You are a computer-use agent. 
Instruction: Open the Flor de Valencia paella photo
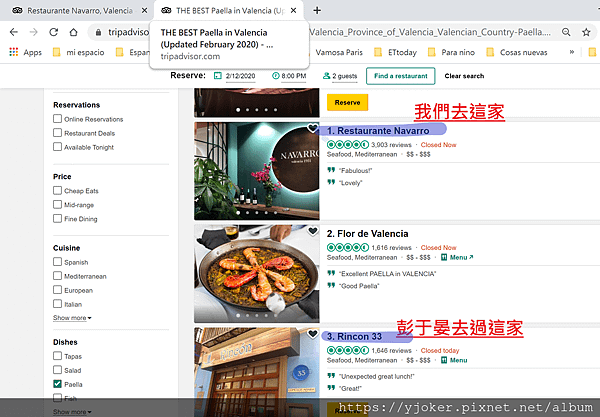click(x=256, y=274)
